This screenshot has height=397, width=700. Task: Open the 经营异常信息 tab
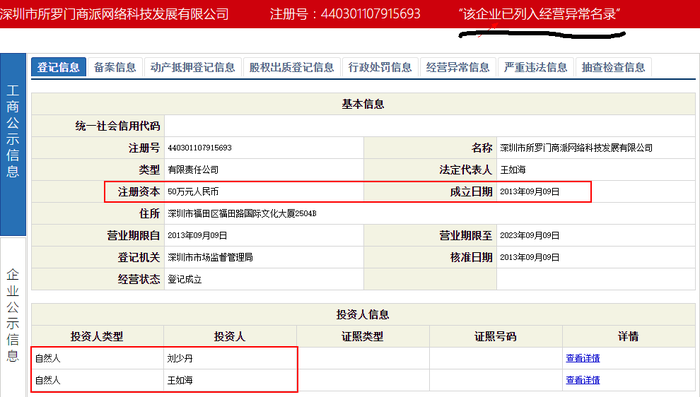tap(458, 67)
